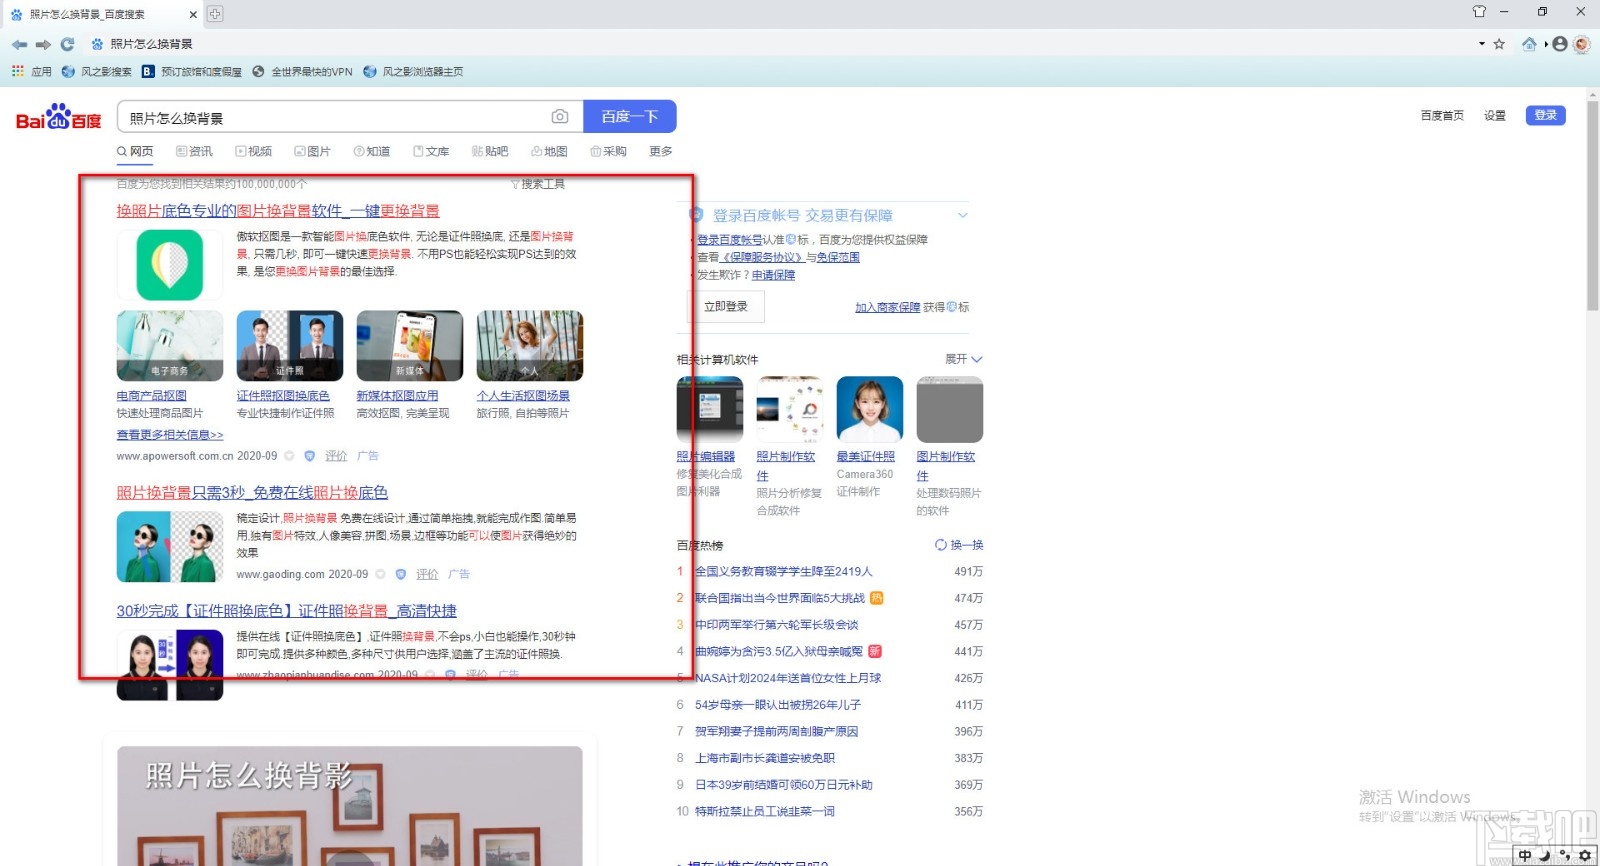Switch to the 资讯 tab
Screen dimensions: 1600x866
[194, 152]
